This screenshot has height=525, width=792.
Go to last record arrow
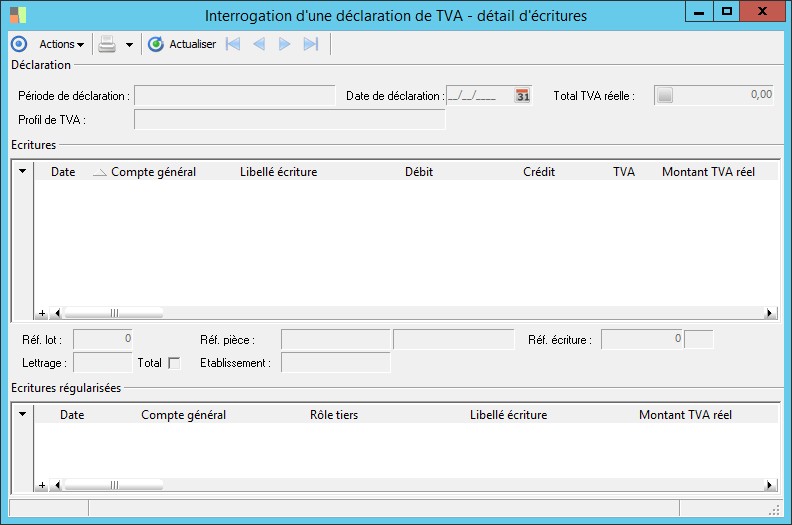click(311, 44)
